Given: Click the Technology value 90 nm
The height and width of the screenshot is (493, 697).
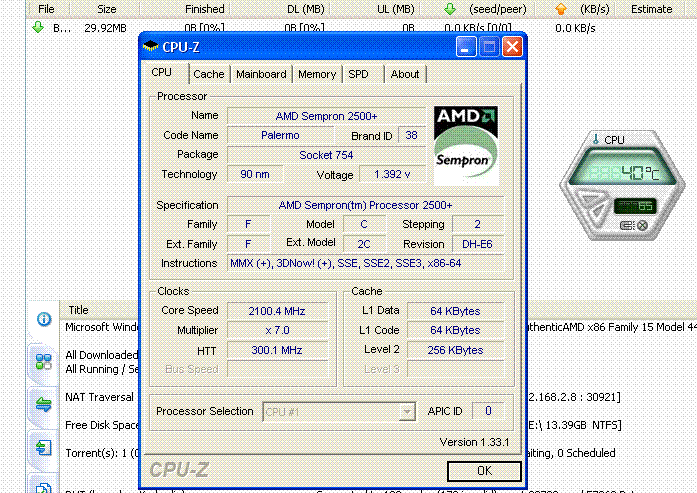Looking at the screenshot, I should tap(255, 174).
